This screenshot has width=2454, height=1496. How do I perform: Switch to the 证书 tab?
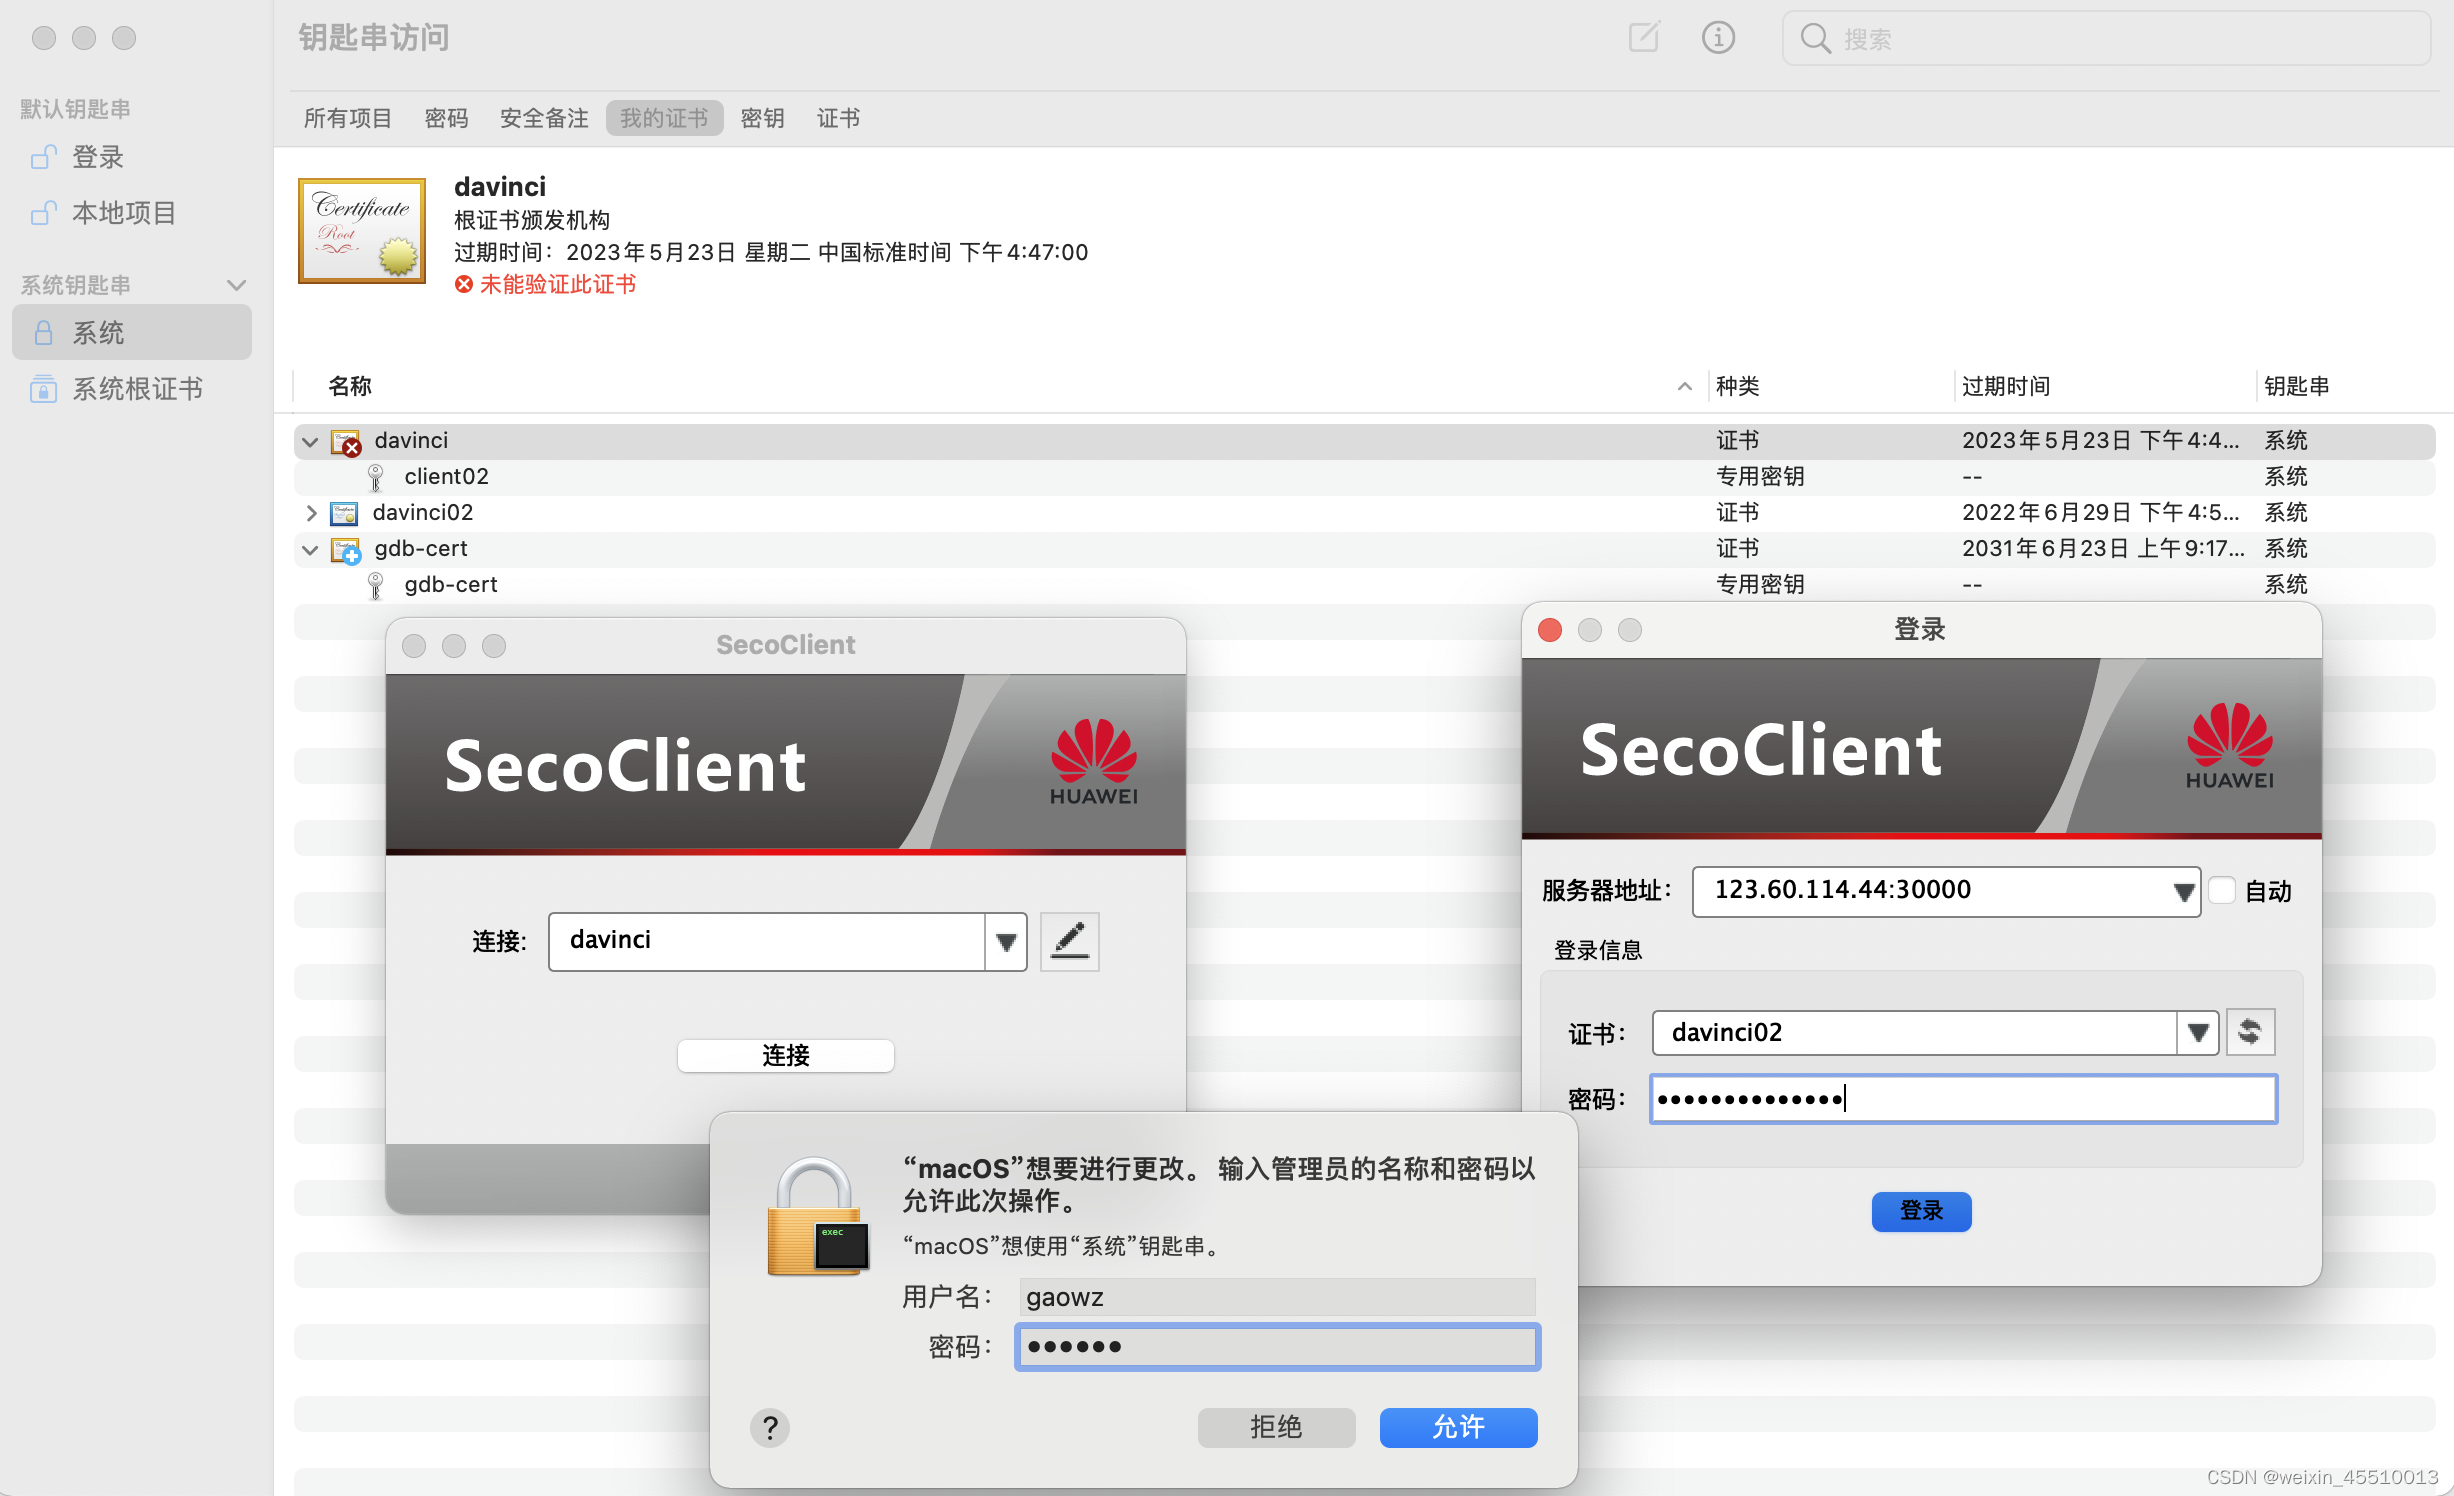838,118
